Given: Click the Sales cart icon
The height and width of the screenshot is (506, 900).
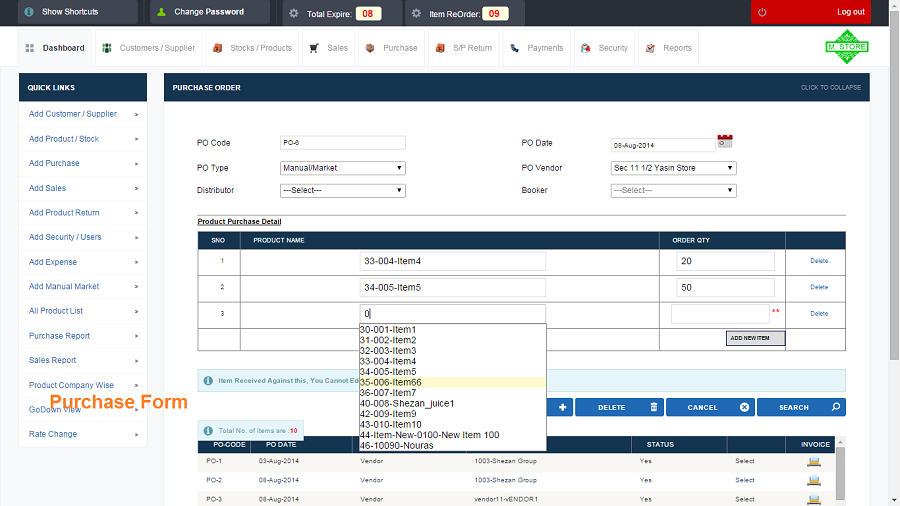Looking at the screenshot, I should tap(314, 48).
